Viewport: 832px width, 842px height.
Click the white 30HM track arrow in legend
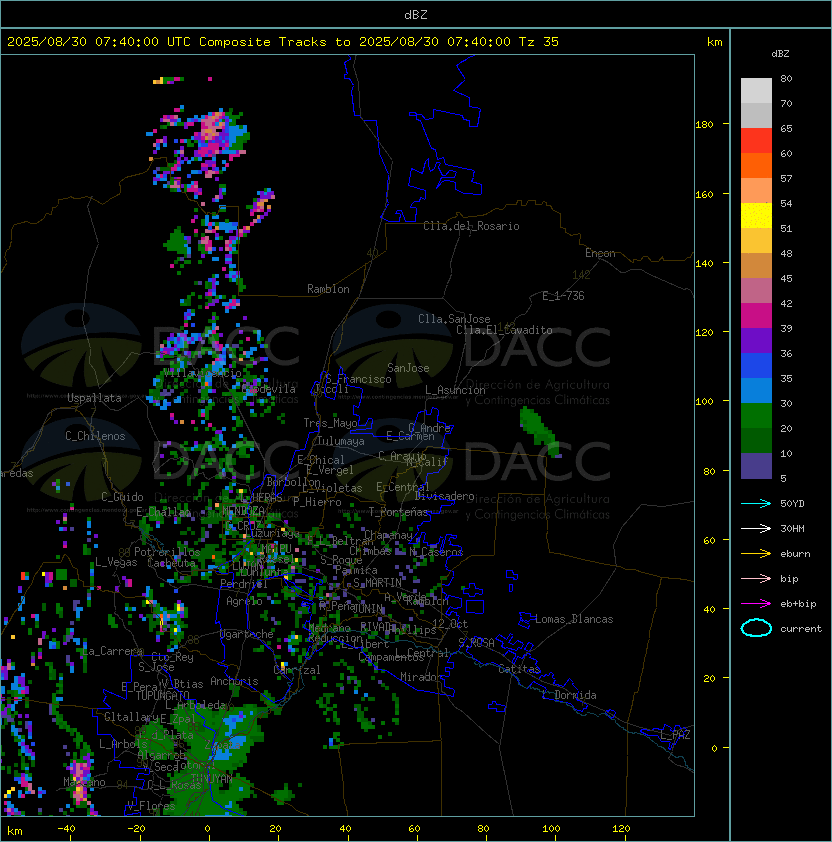tap(756, 528)
